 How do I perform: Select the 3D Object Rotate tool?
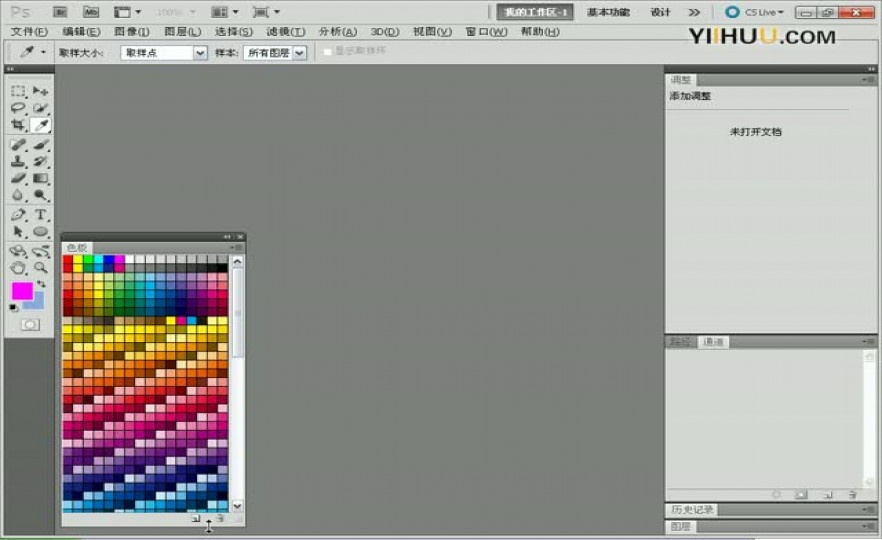click(x=18, y=251)
